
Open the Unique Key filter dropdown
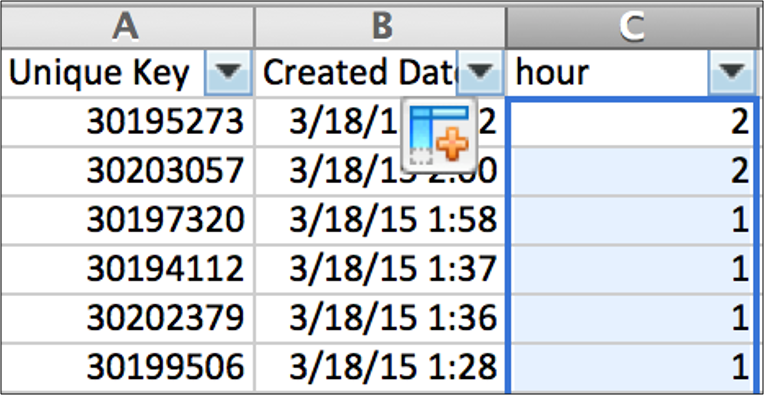[228, 72]
